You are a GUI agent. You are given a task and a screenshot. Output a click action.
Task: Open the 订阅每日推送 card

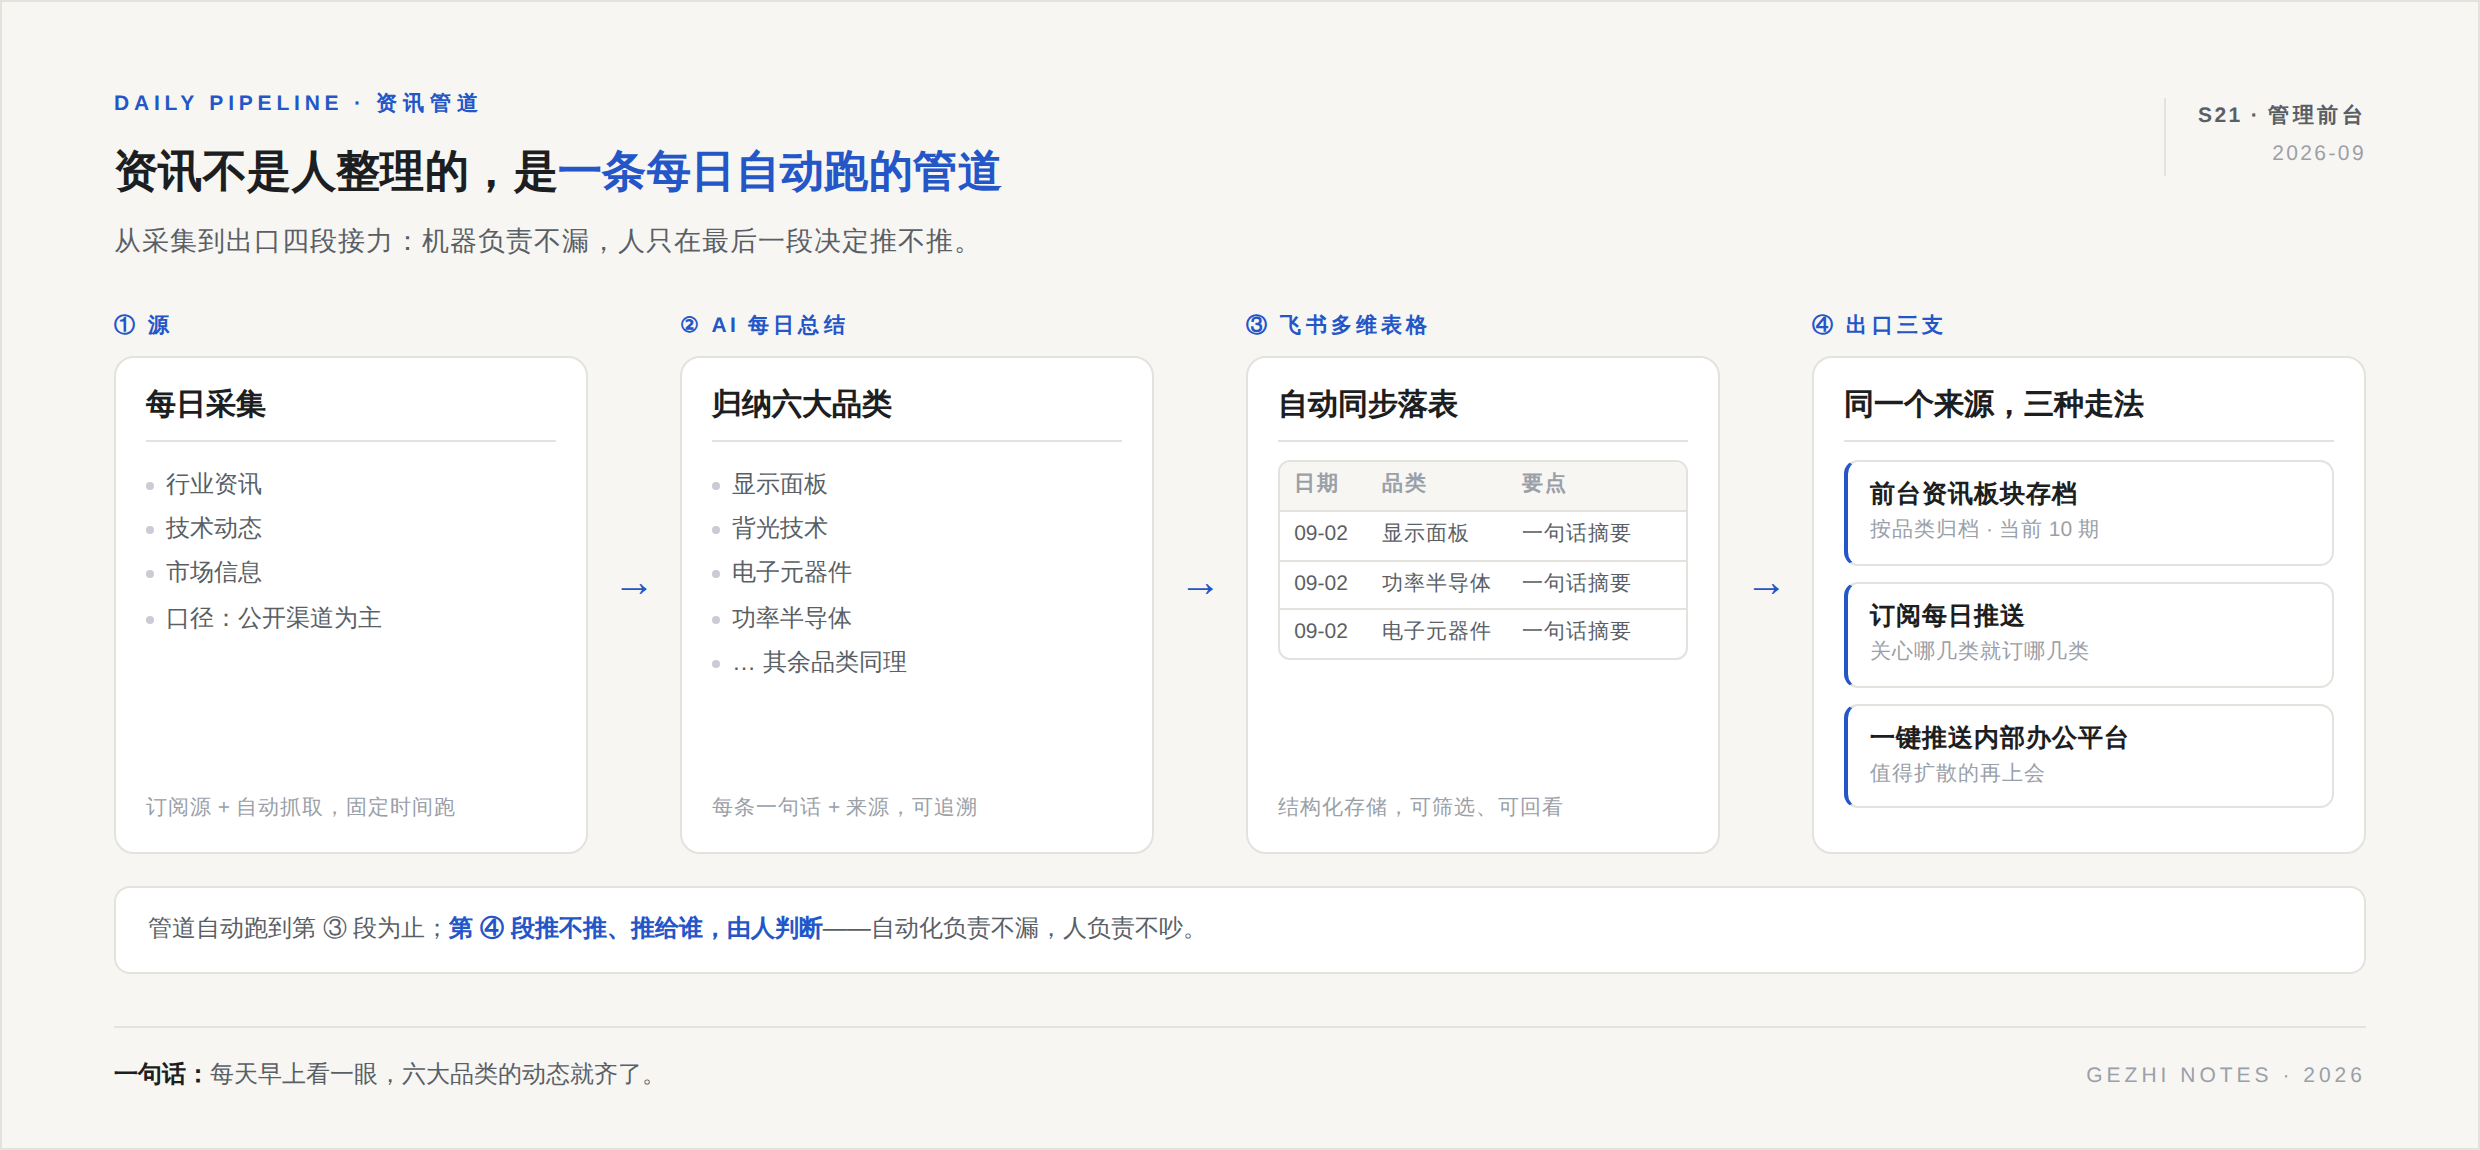click(x=2088, y=635)
